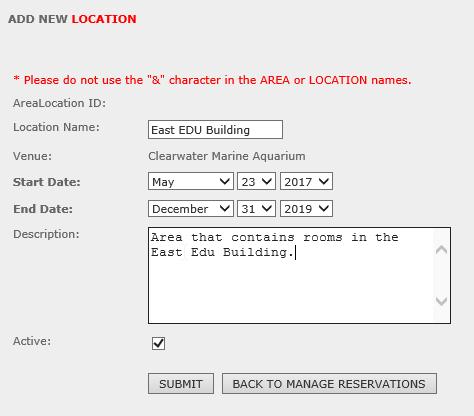Click the "Location Name:" field label
The width and height of the screenshot is (474, 416).
point(56,127)
